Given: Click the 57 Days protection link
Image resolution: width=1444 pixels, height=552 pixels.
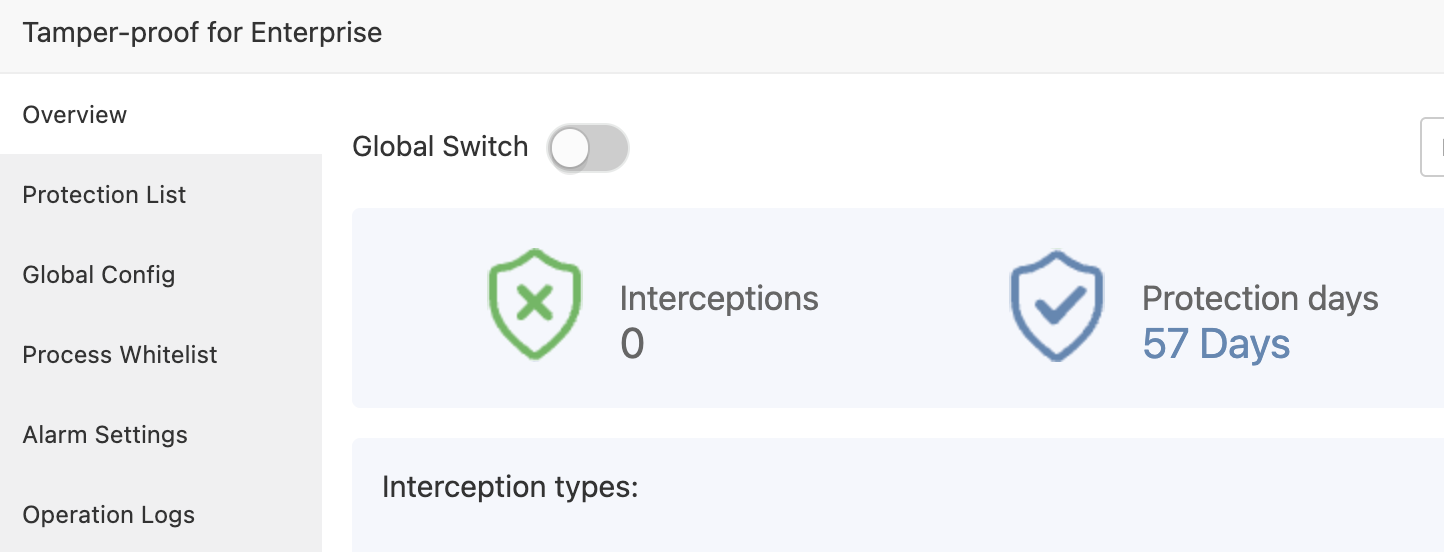Looking at the screenshot, I should [1216, 344].
